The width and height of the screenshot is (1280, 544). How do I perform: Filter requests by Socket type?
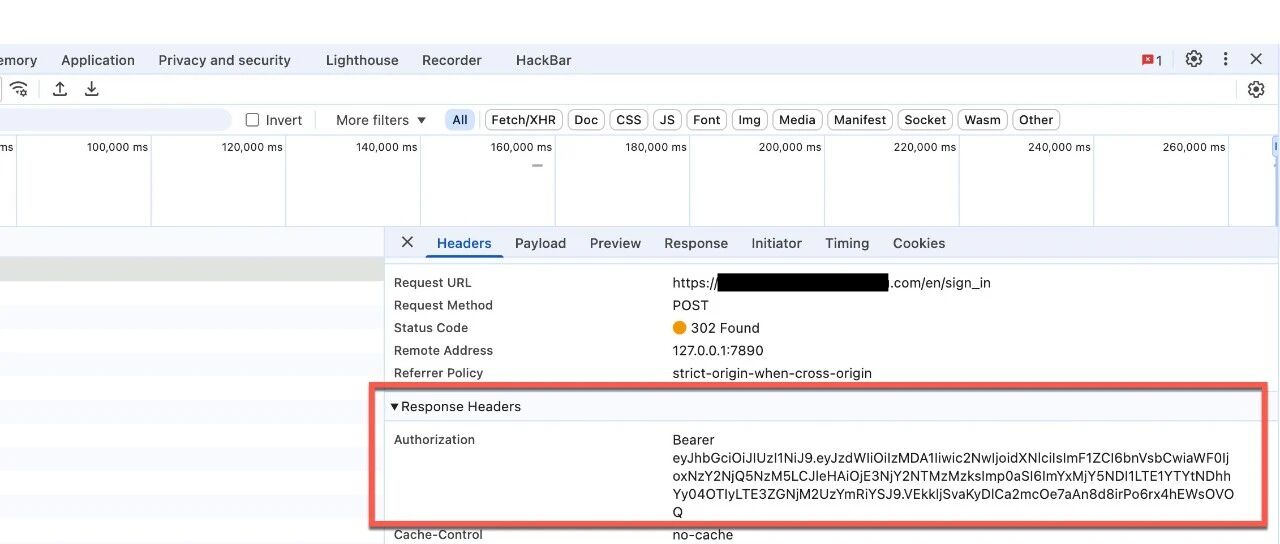click(925, 120)
